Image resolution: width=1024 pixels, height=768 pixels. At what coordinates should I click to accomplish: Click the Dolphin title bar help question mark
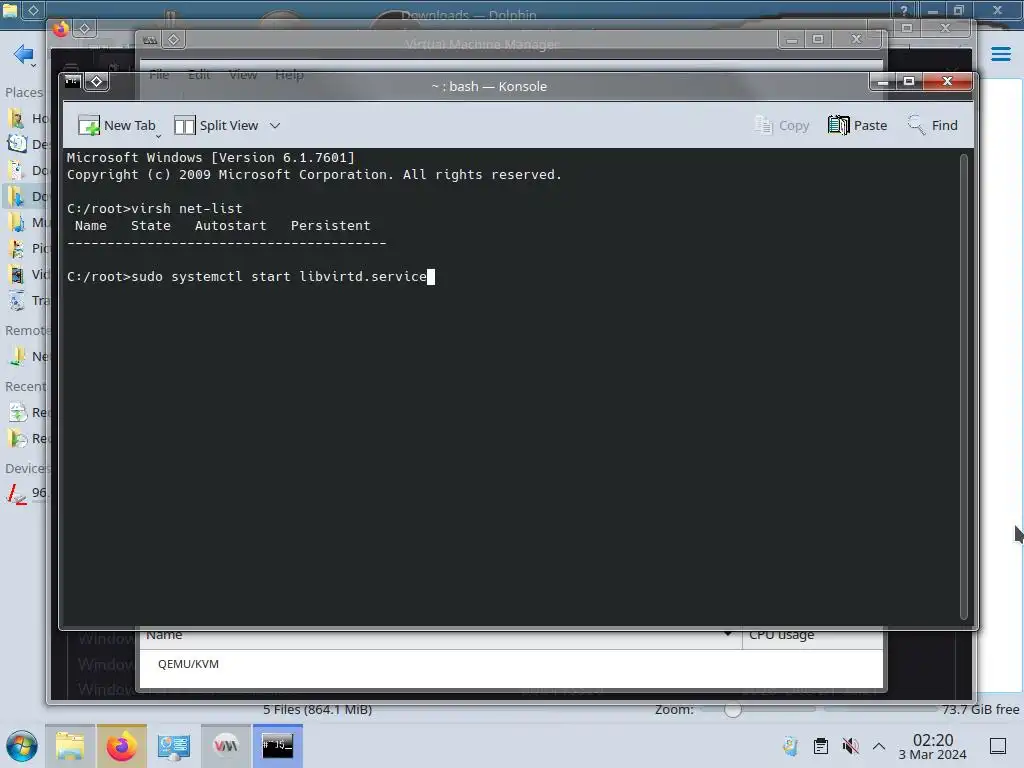click(x=903, y=10)
